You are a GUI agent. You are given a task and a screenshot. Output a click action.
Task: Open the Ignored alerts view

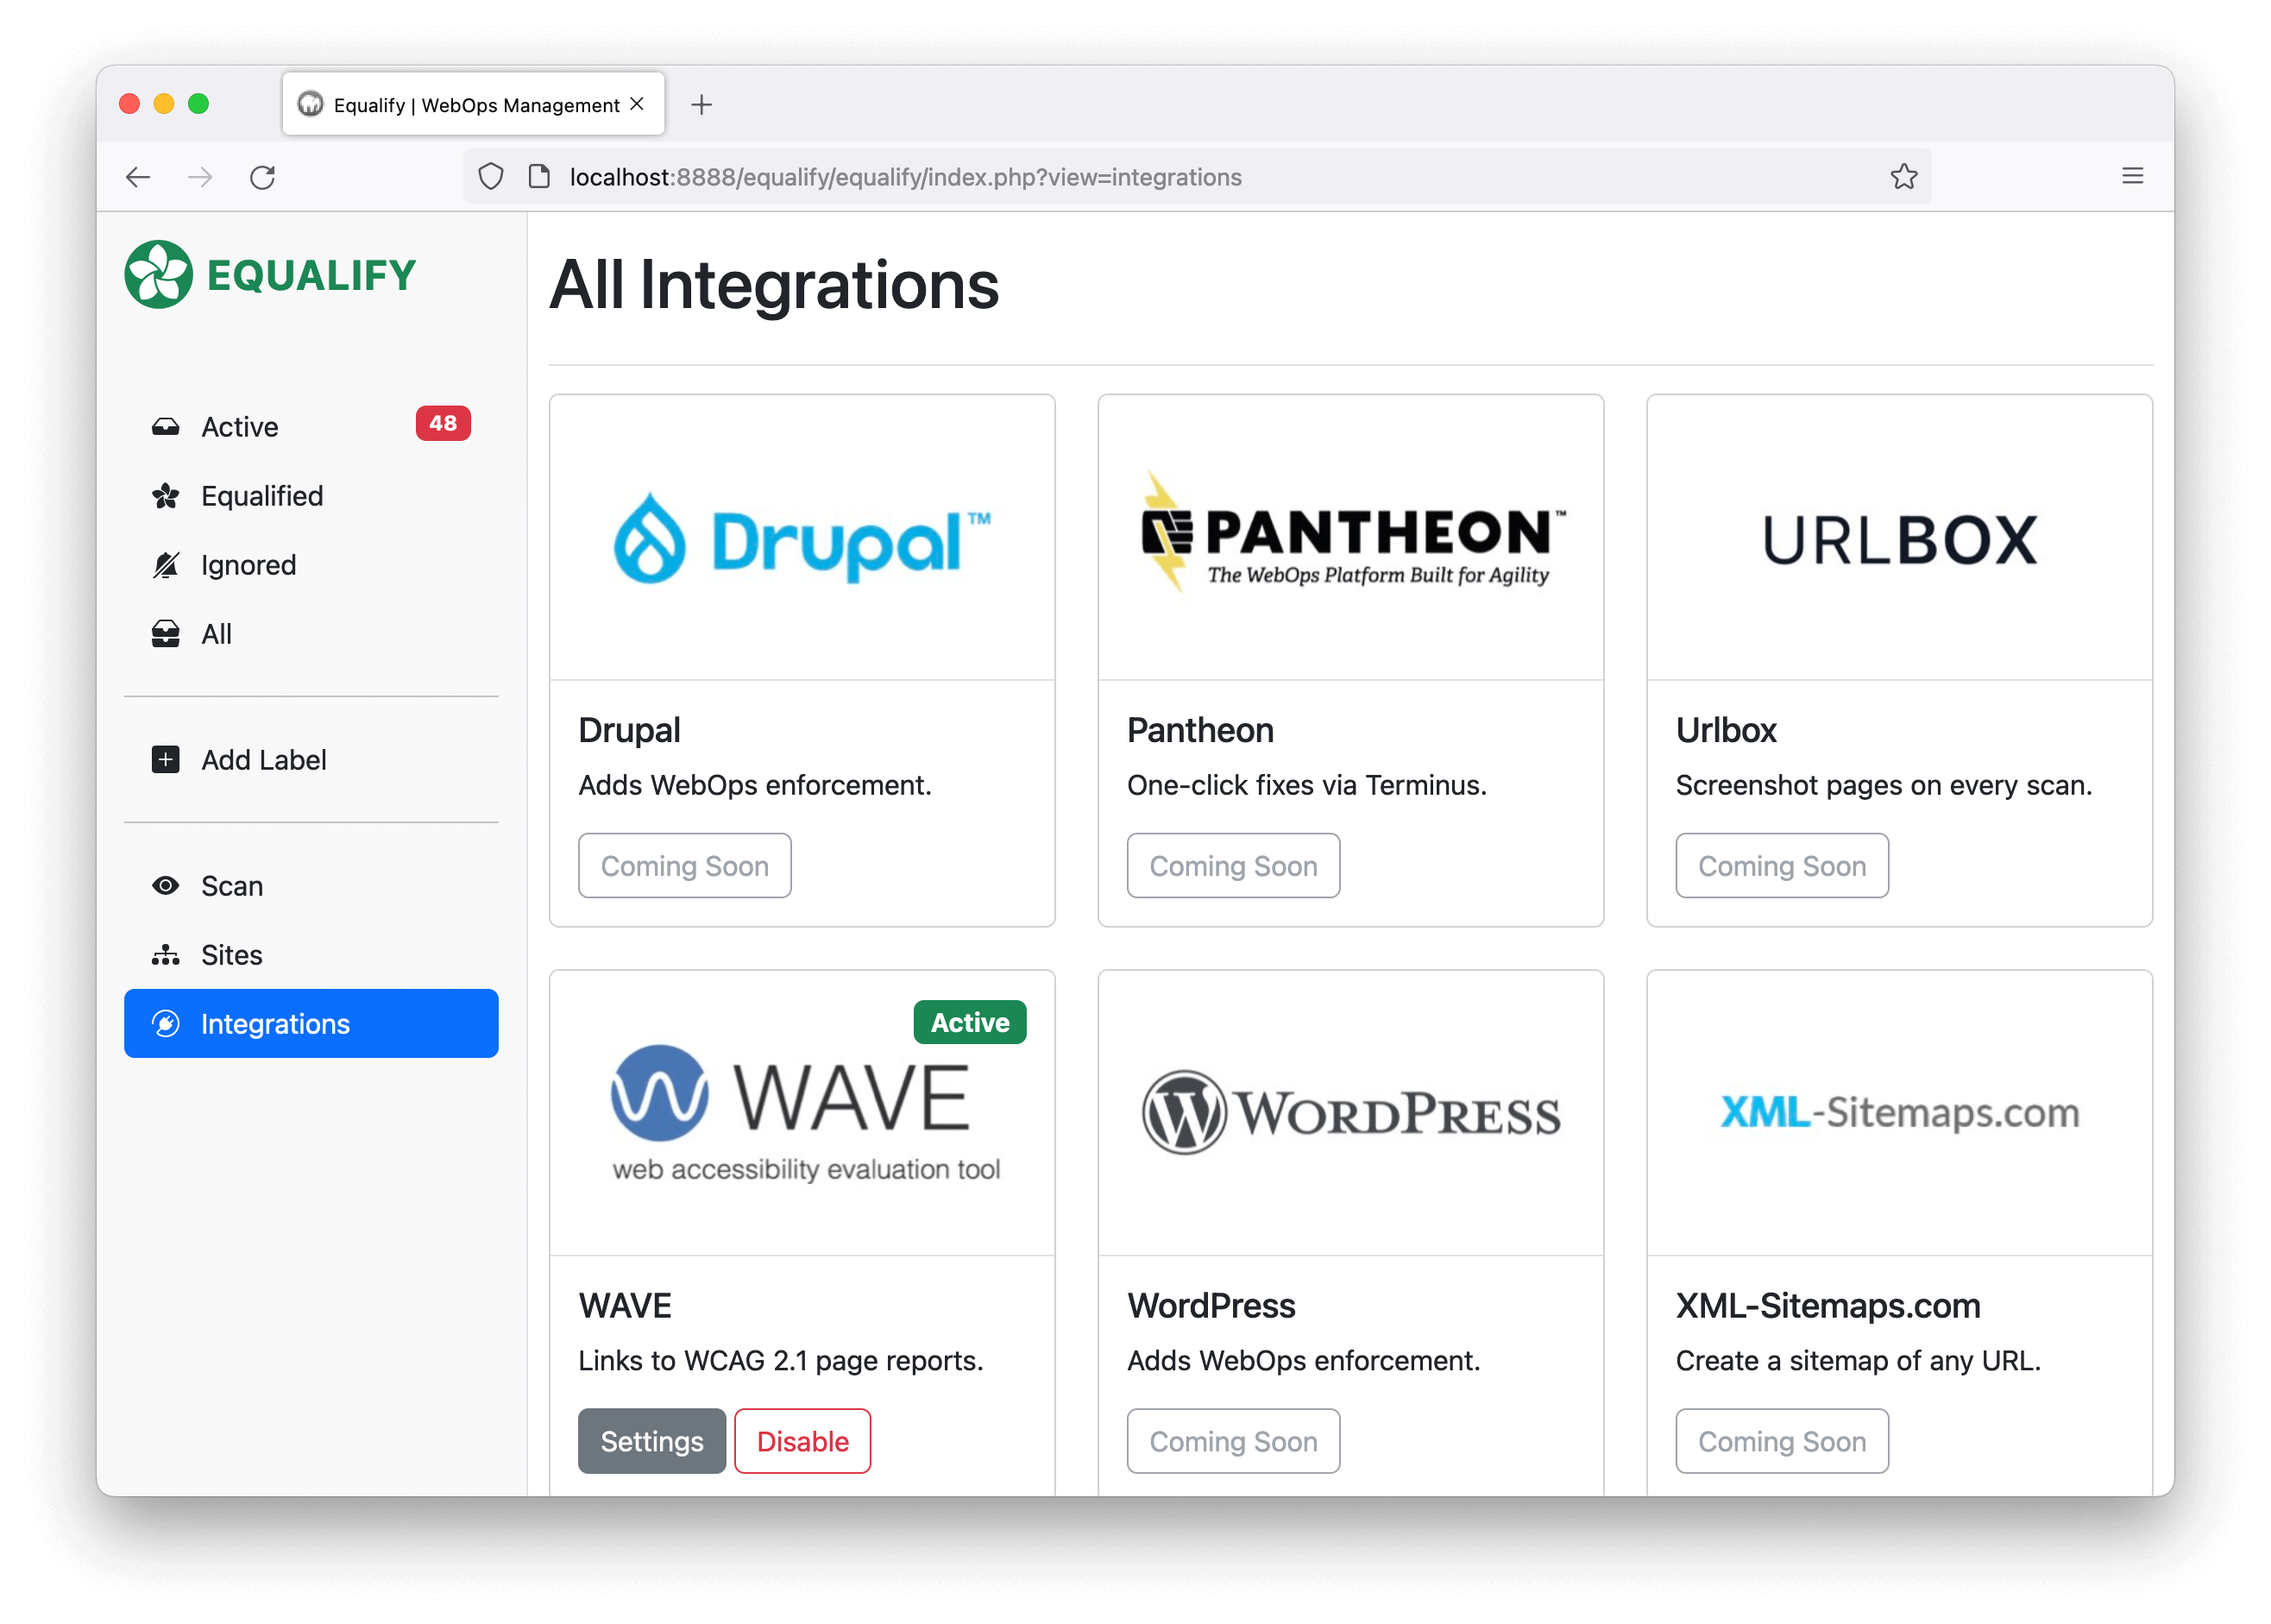[311, 565]
